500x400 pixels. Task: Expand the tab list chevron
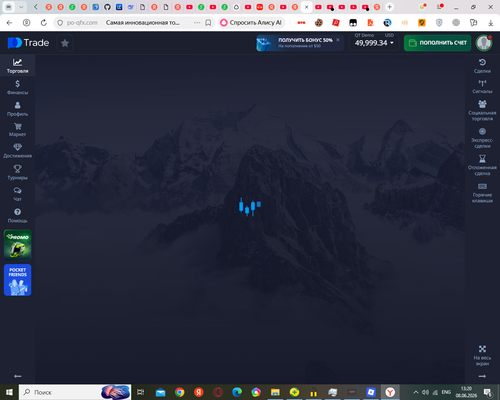click(x=21, y=7)
